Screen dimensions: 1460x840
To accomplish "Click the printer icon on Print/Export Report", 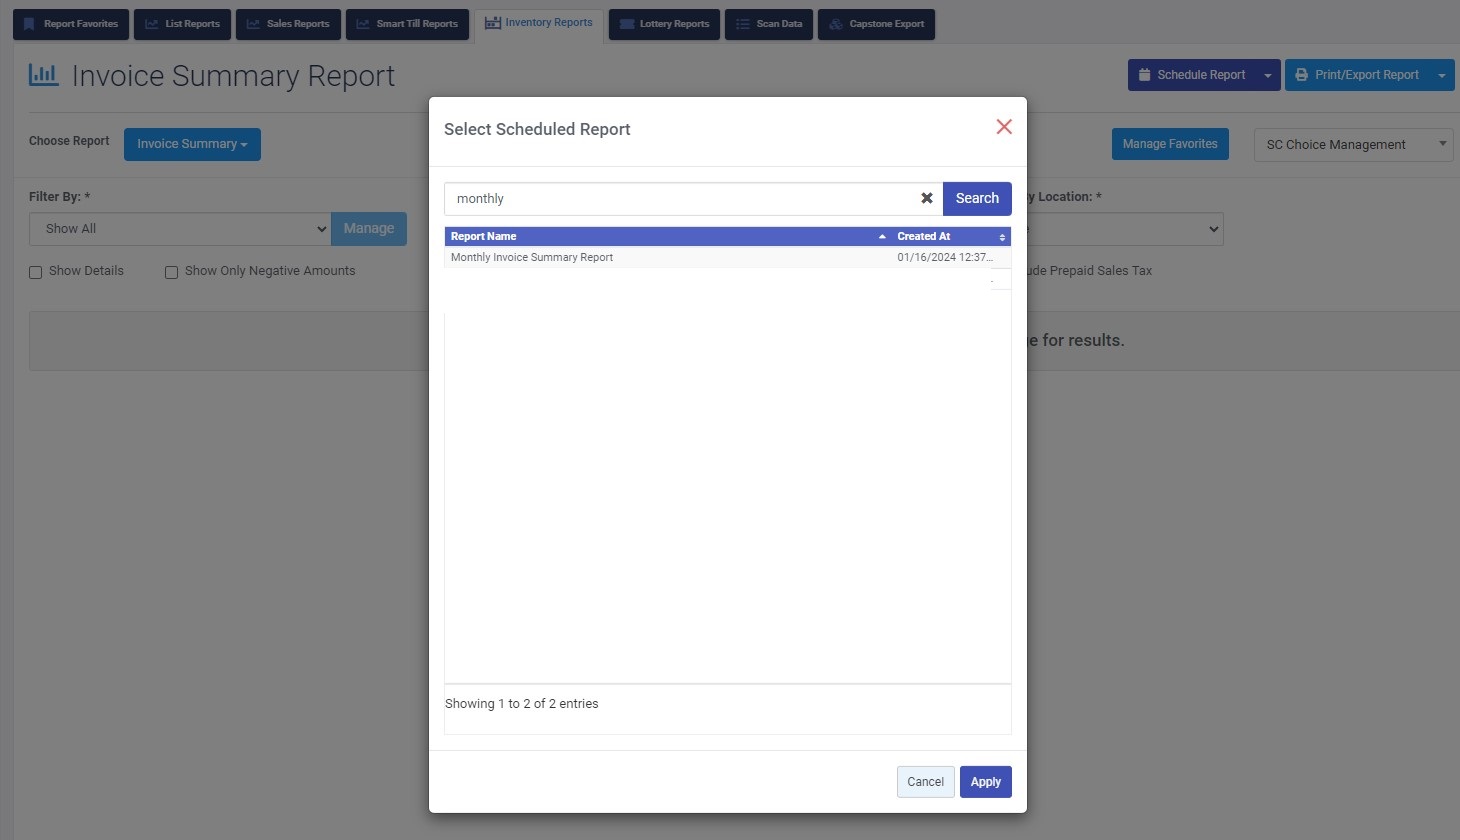I will (1301, 75).
